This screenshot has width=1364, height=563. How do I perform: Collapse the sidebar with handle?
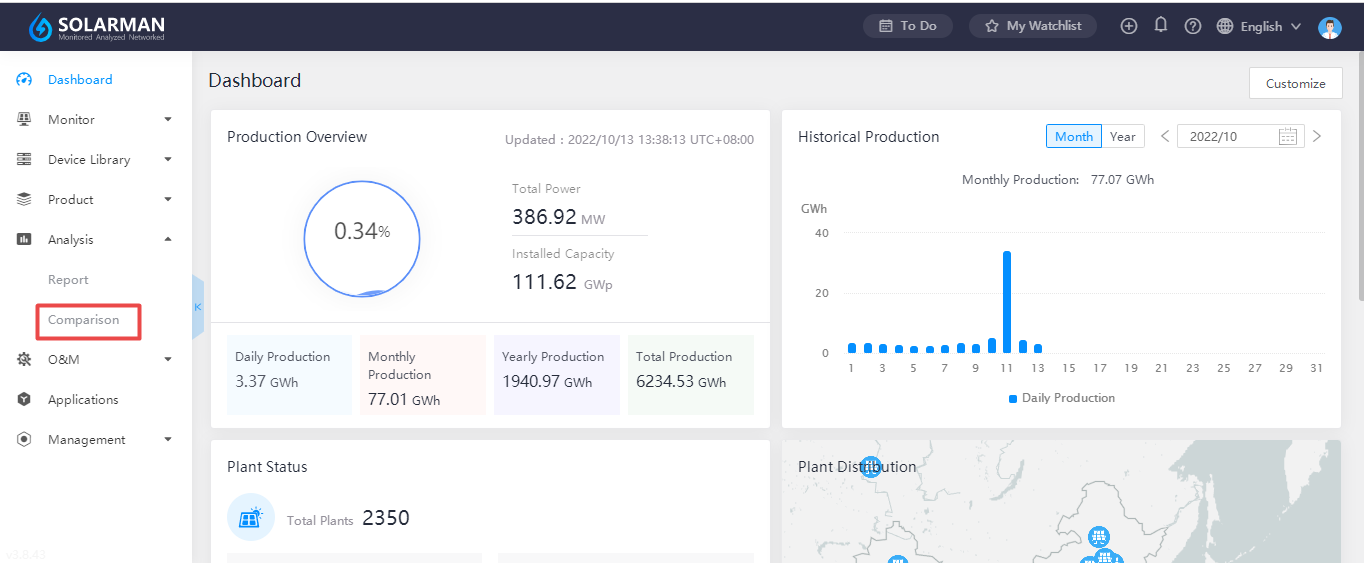pyautogui.click(x=197, y=307)
